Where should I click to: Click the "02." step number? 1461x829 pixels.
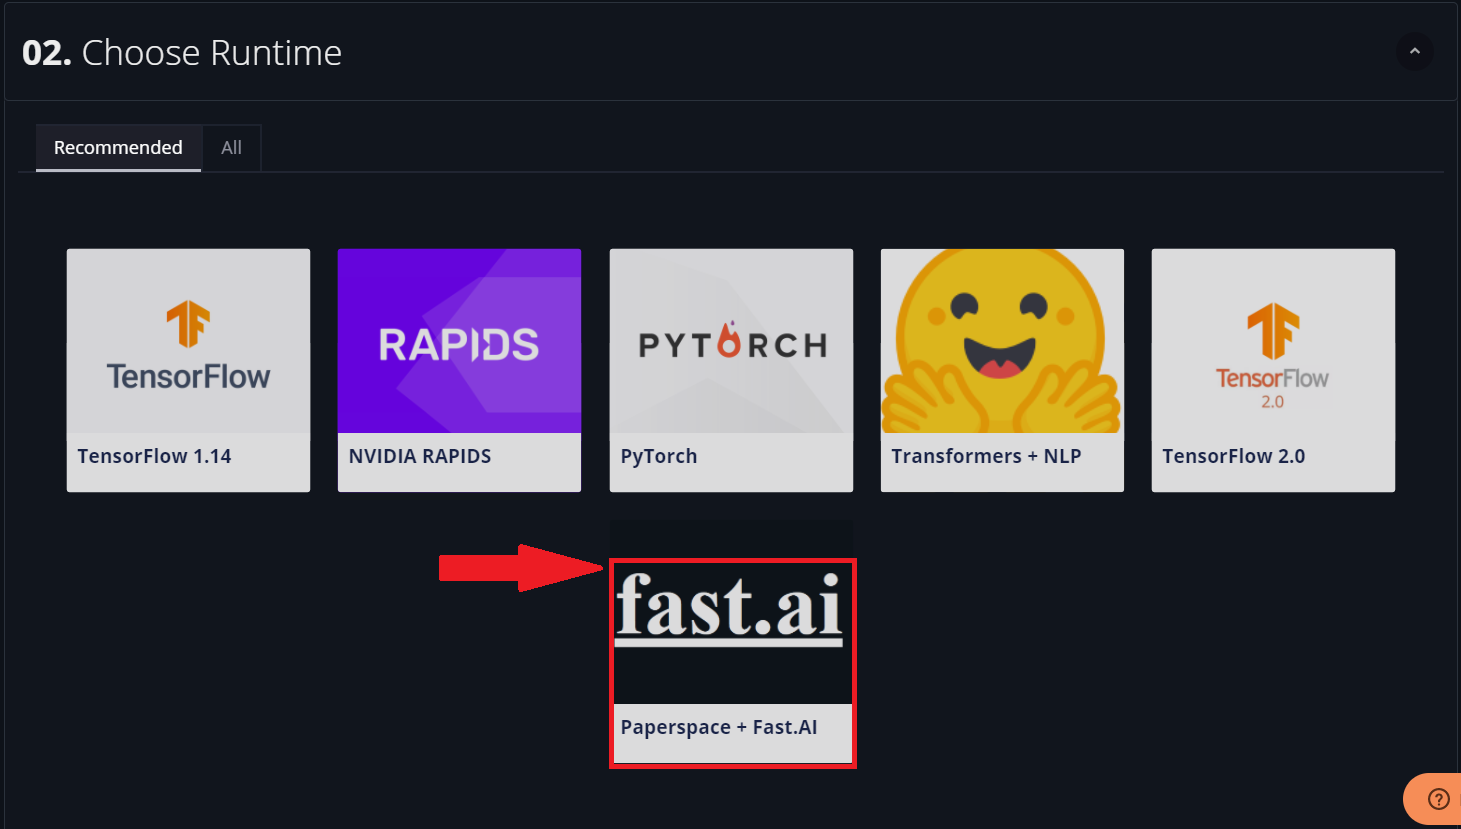click(46, 53)
